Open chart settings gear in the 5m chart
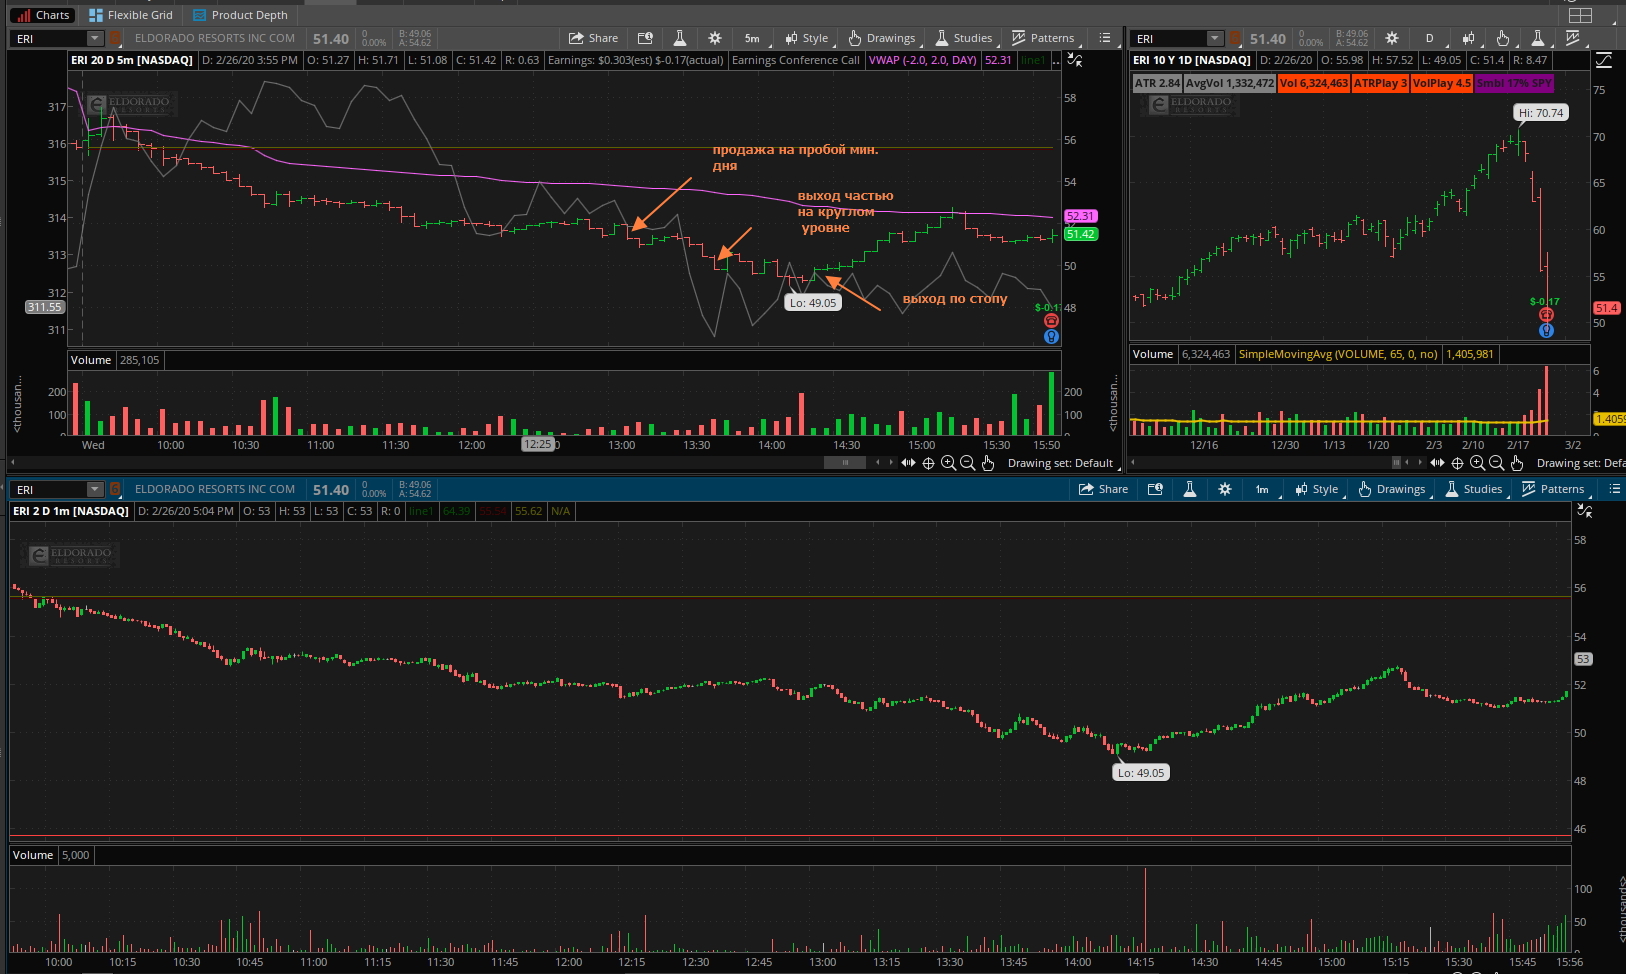The height and width of the screenshot is (974, 1626). [714, 38]
